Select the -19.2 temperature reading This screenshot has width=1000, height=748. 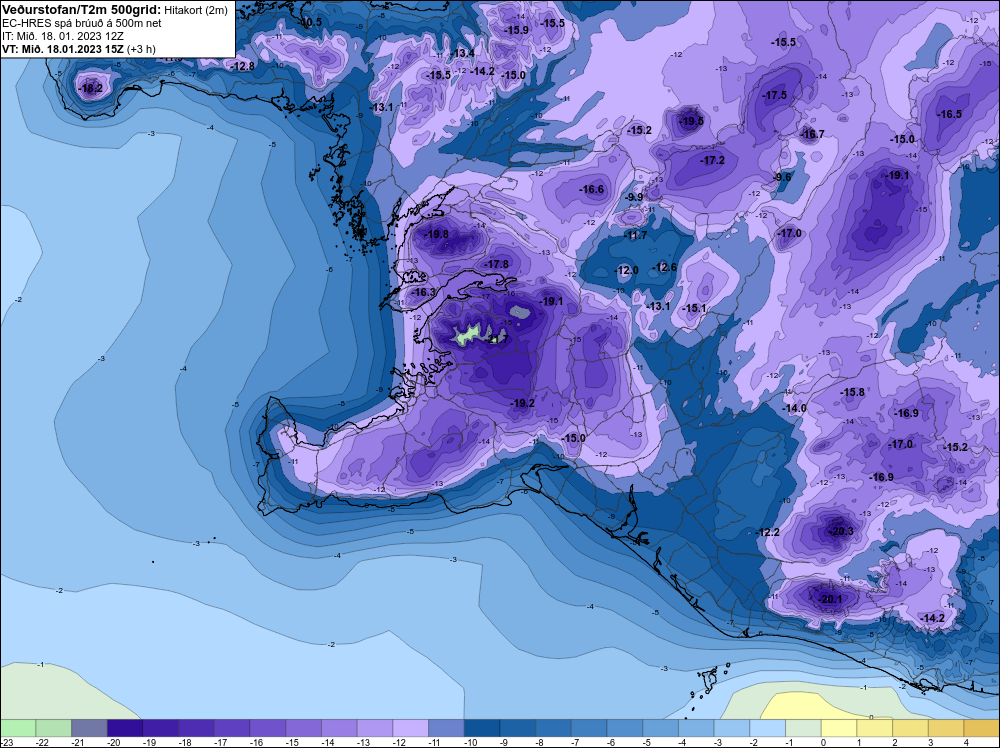point(522,403)
